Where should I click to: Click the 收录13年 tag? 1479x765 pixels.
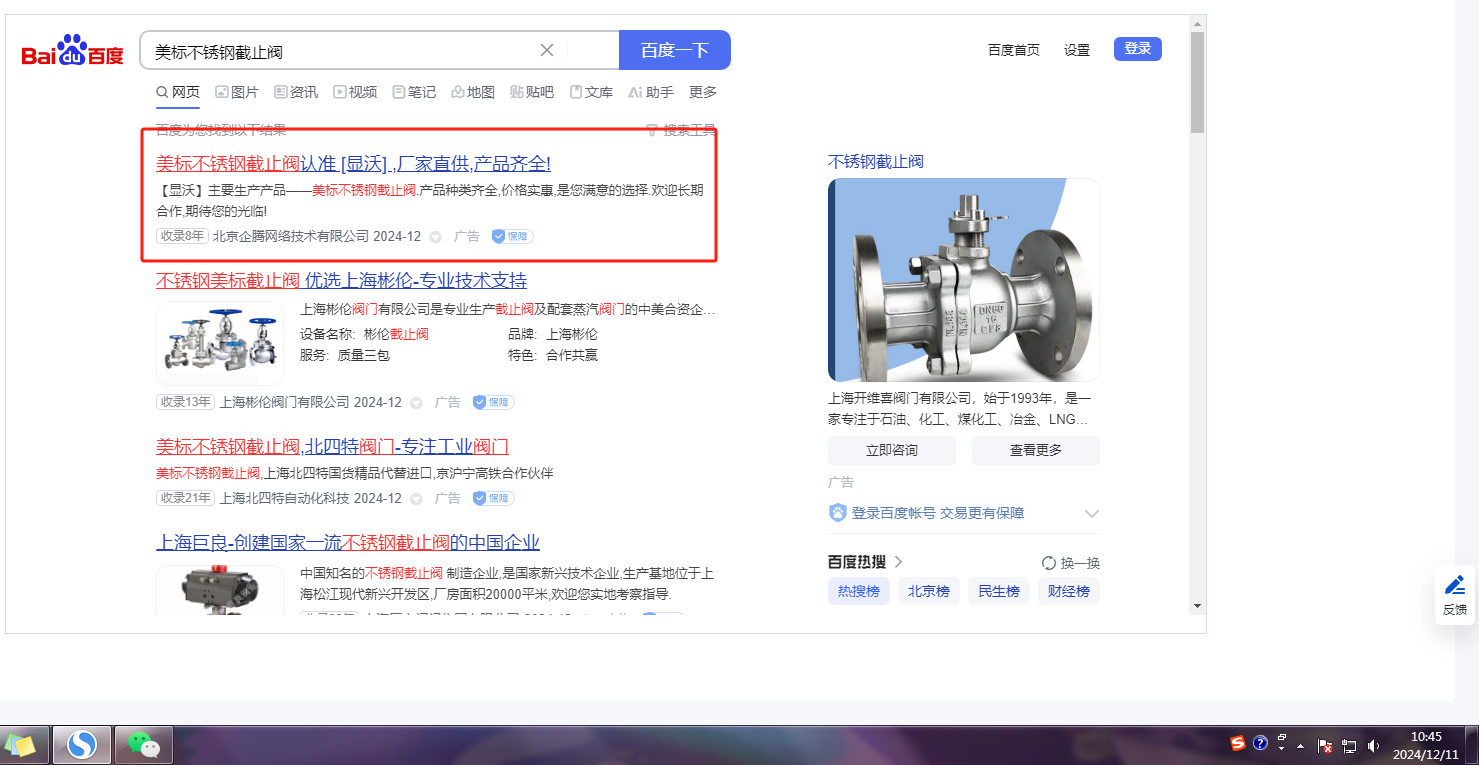(185, 402)
